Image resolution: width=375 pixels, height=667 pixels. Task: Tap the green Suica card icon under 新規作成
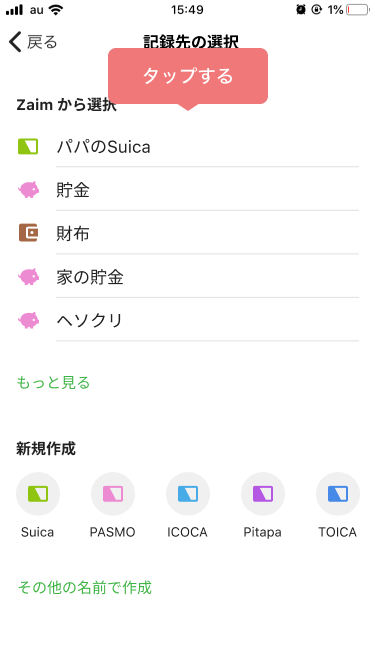point(38,494)
